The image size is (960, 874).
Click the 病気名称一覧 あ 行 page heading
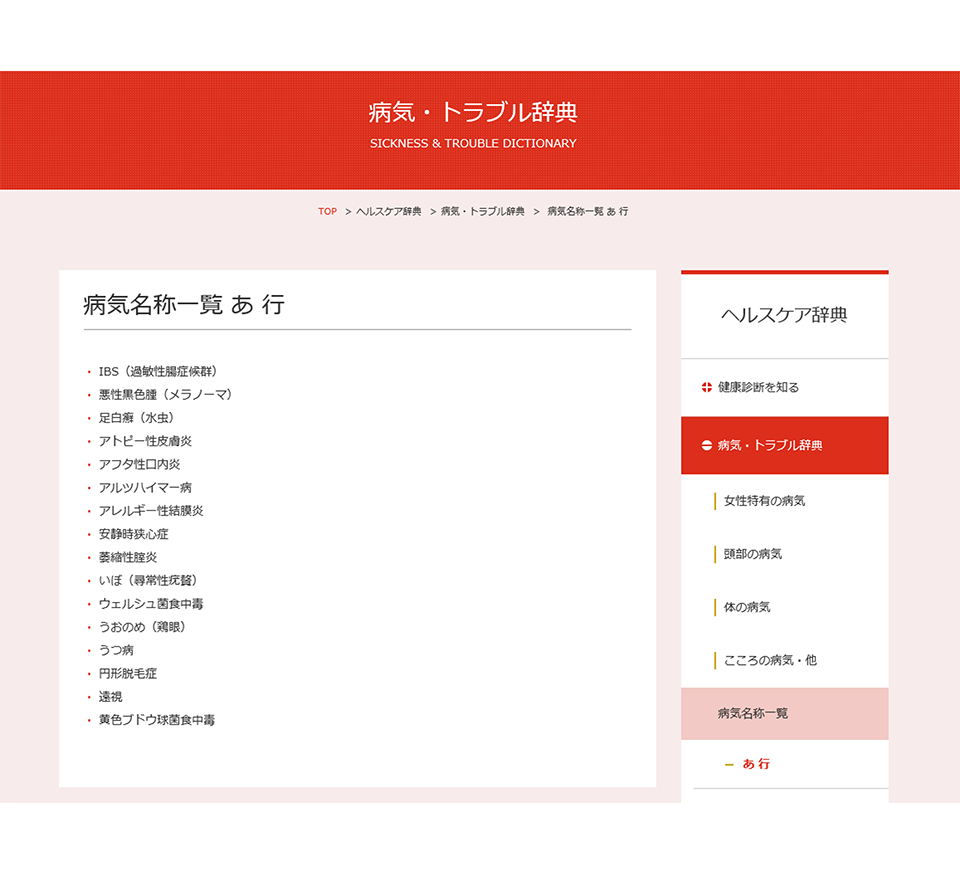pyautogui.click(x=184, y=304)
